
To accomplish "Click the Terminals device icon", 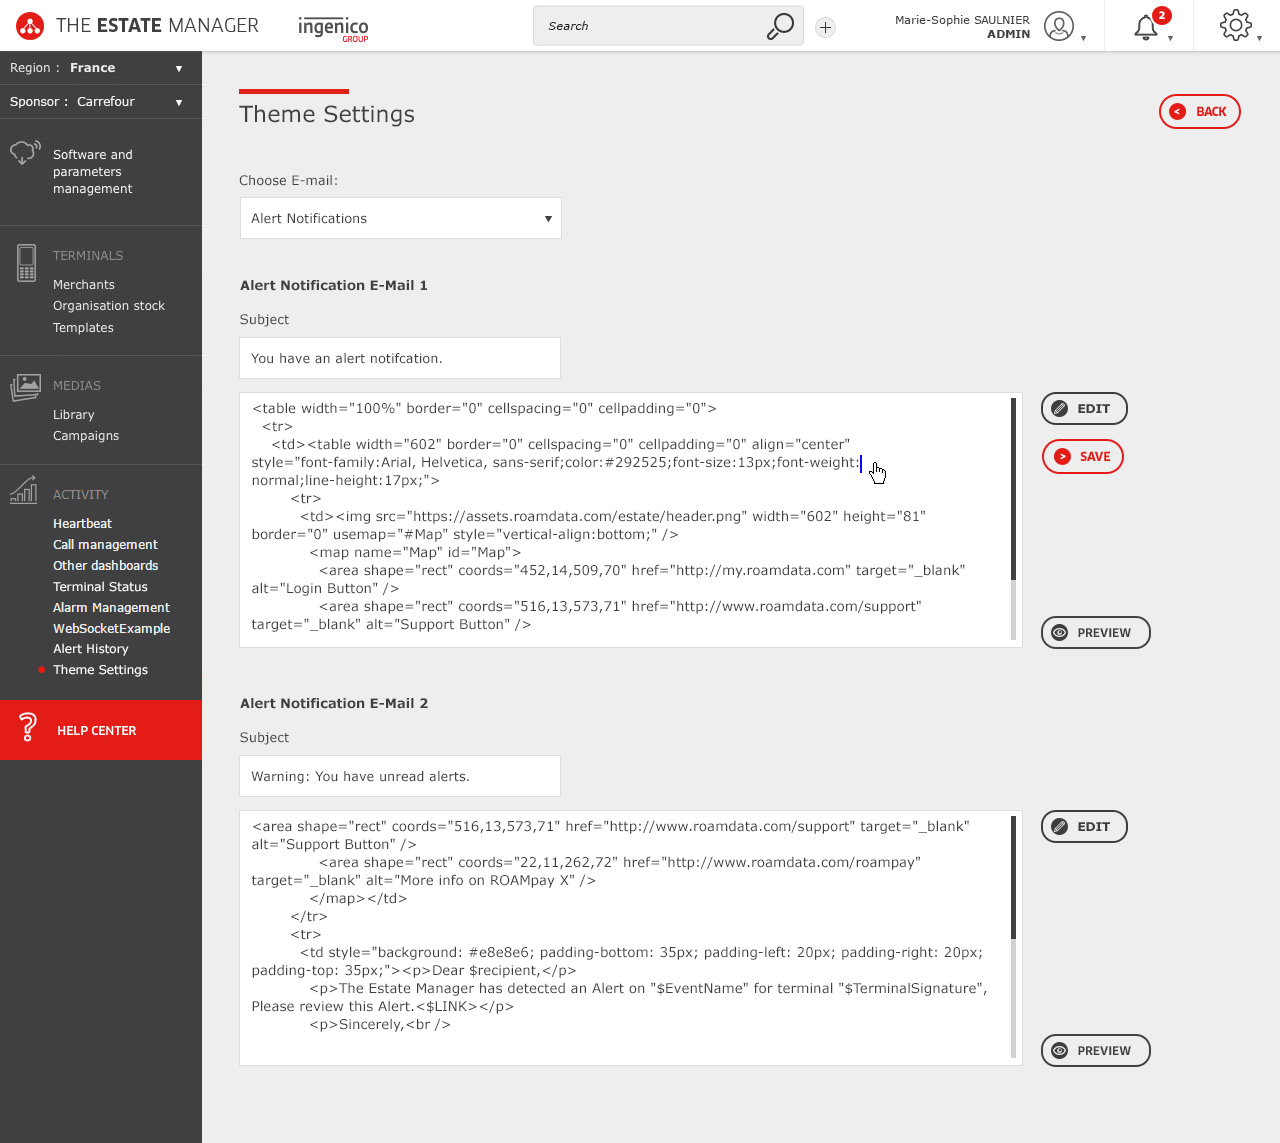I will 27,263.
